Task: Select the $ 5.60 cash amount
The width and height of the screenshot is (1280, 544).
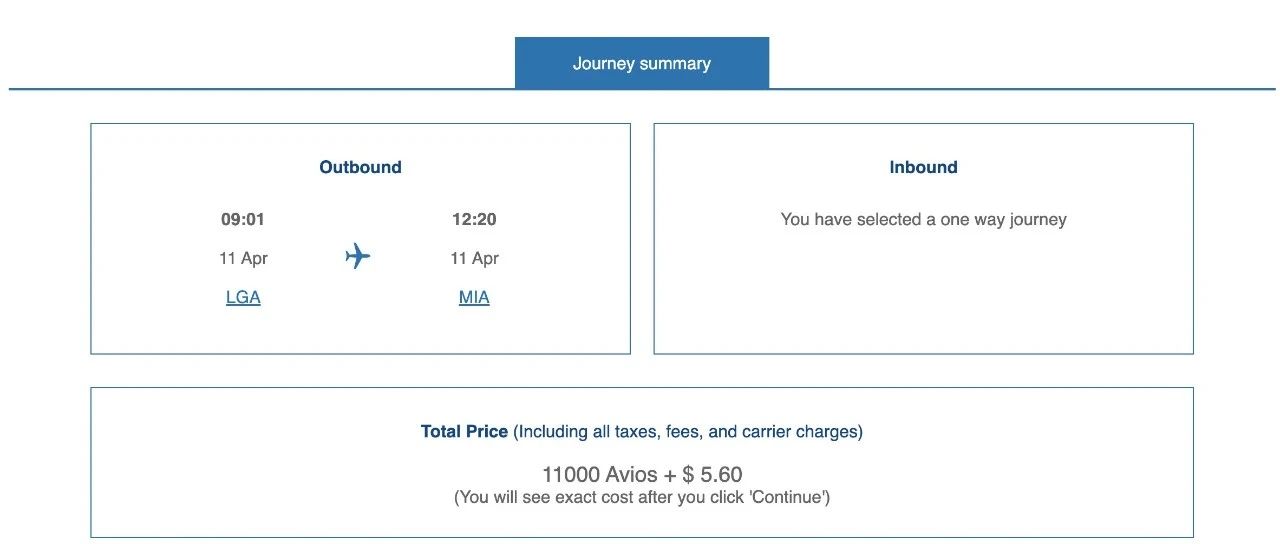Action: (713, 475)
